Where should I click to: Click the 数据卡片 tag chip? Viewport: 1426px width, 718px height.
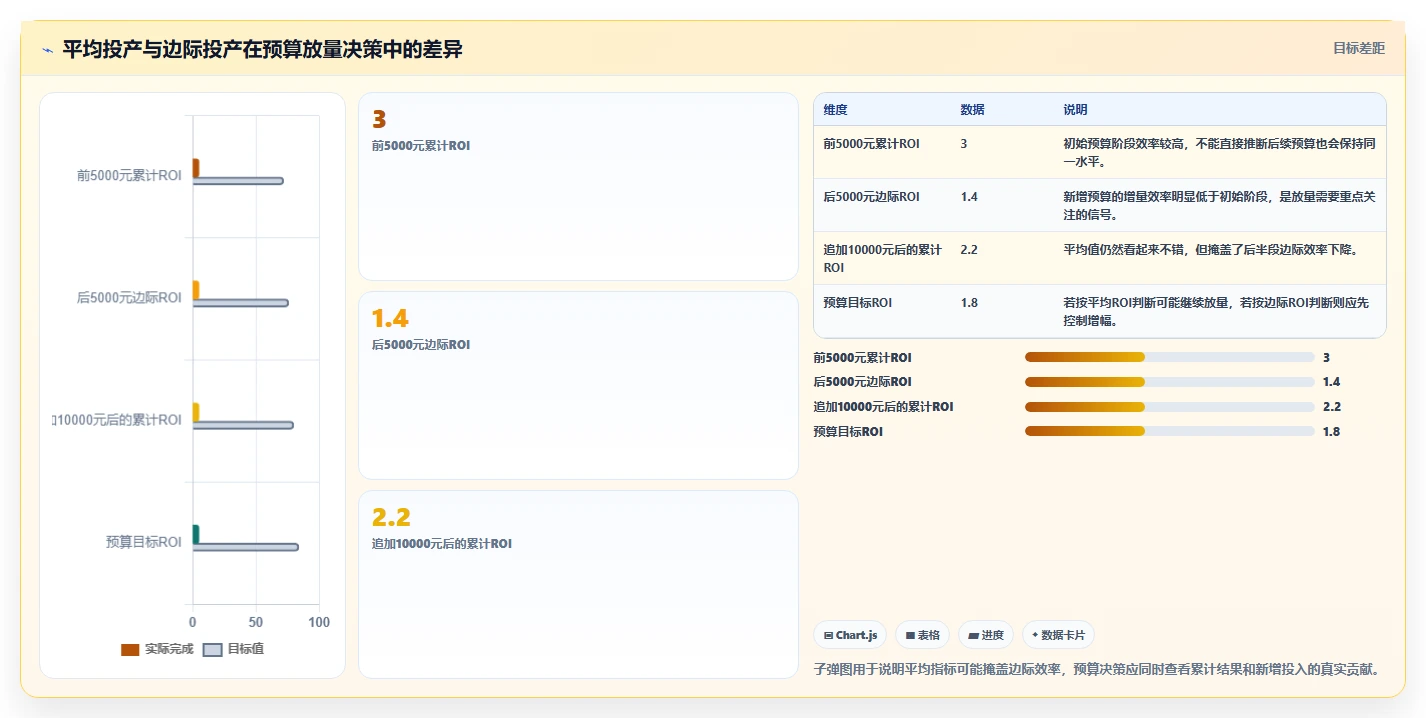1058,635
